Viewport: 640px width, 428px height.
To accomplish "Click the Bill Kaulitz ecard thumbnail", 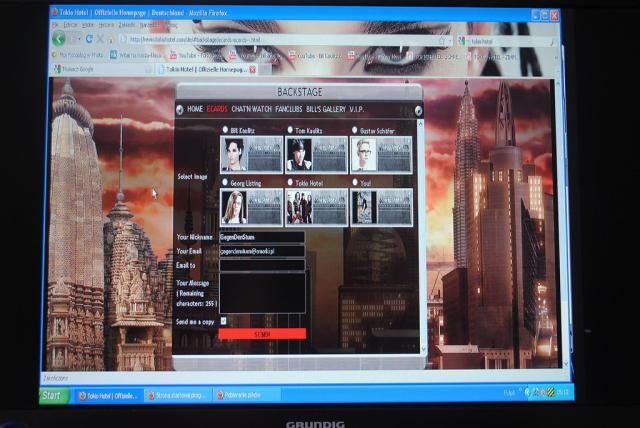I will 251,155.
